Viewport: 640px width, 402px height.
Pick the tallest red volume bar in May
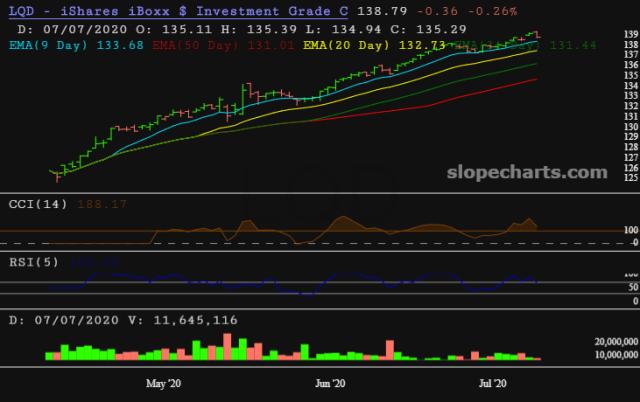227,346
